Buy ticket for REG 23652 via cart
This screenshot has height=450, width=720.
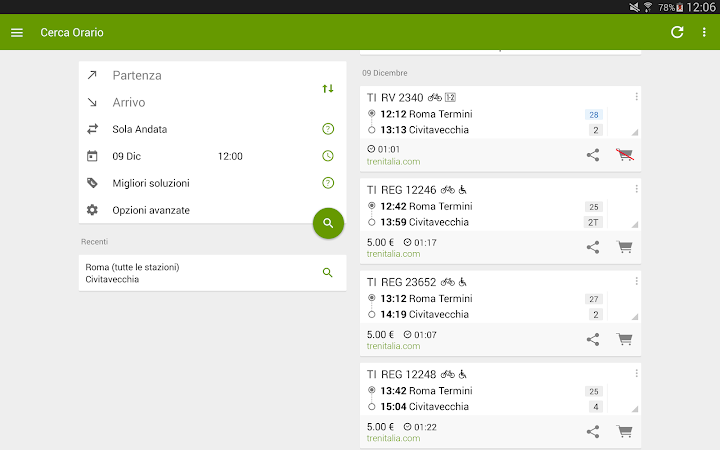[x=624, y=339]
